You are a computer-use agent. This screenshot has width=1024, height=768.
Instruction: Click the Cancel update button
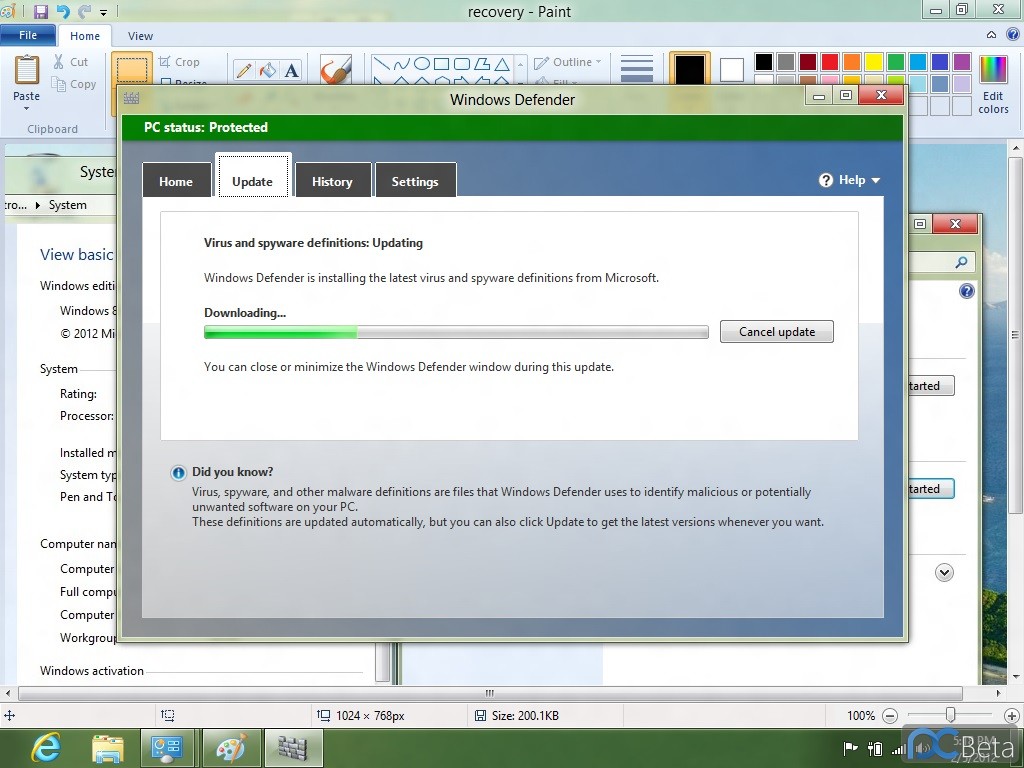(776, 332)
